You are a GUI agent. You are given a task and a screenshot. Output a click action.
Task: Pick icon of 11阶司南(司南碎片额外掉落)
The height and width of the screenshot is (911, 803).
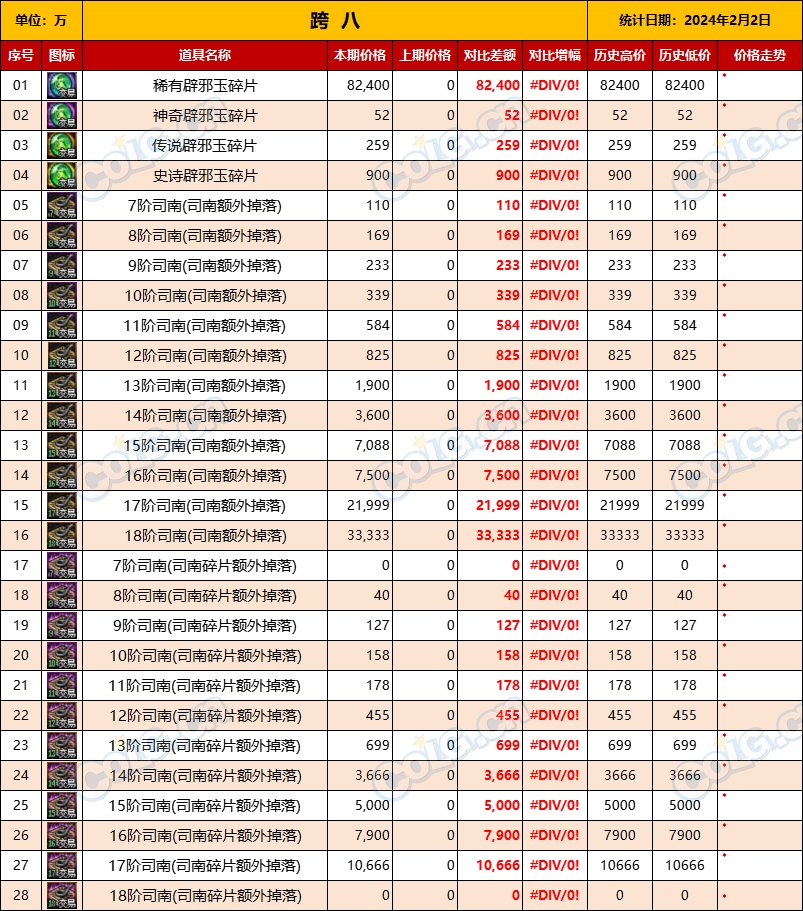[62, 686]
